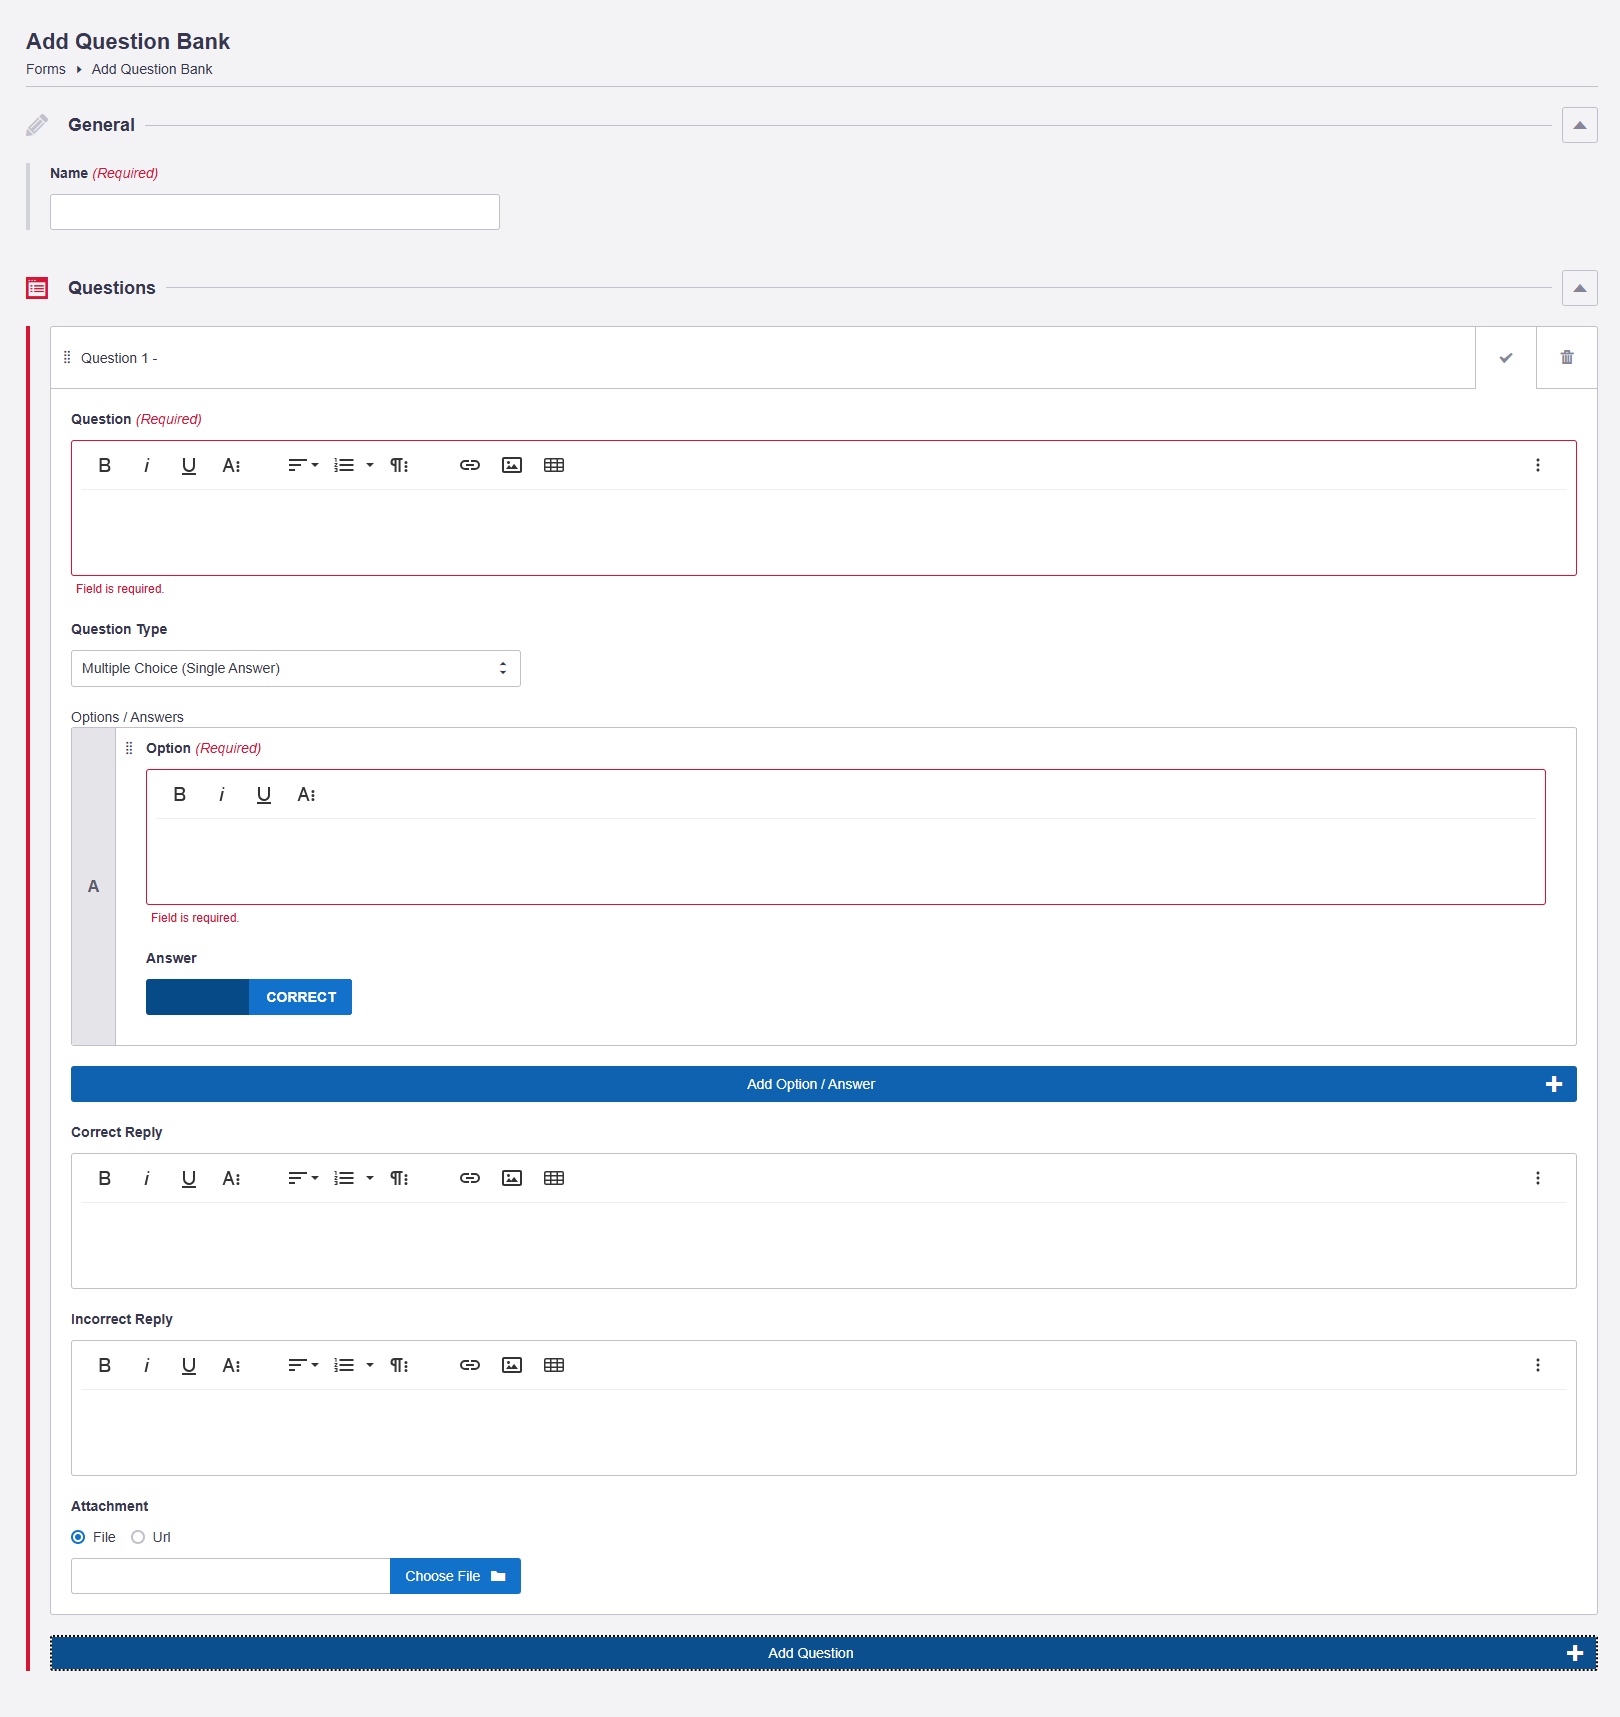The width and height of the screenshot is (1620, 1717).
Task: Insert table in the Question editor
Action: point(554,465)
